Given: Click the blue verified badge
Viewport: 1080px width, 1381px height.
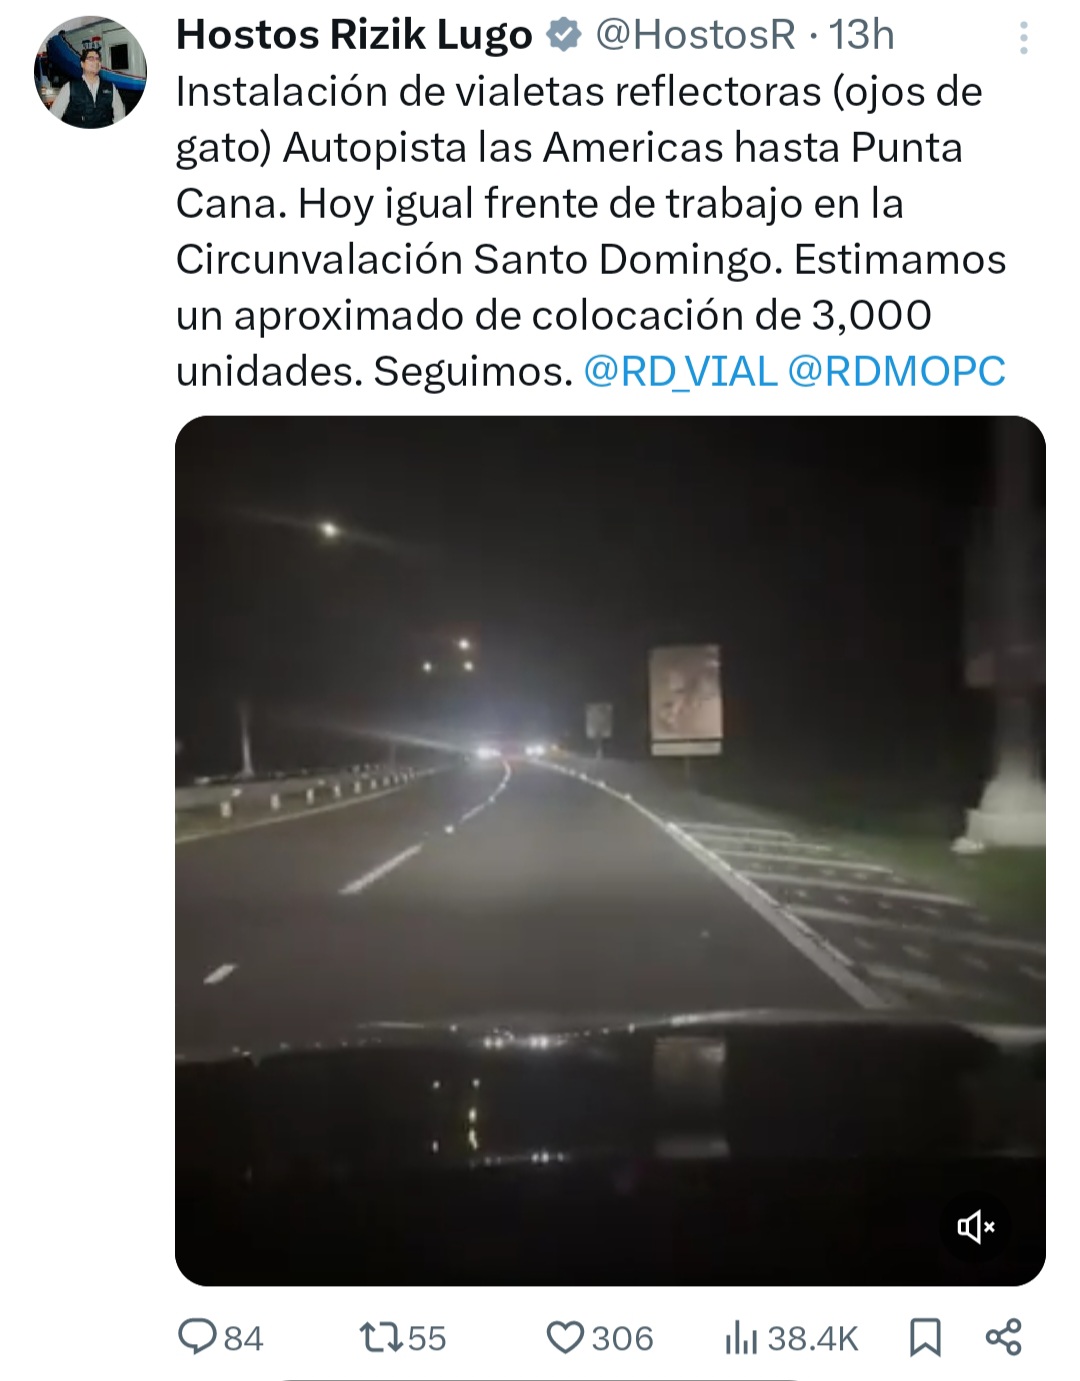Looking at the screenshot, I should coord(564,35).
